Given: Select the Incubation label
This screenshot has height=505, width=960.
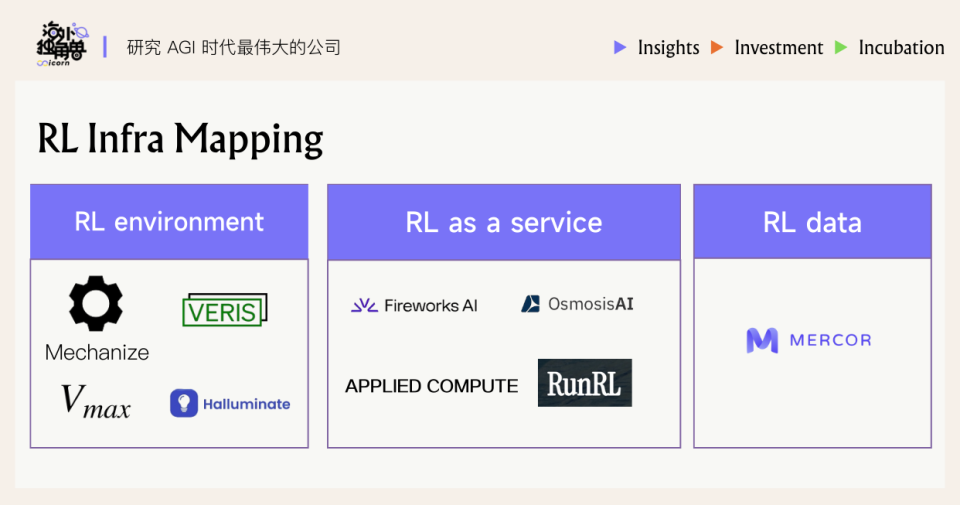Looking at the screenshot, I should click(901, 48).
